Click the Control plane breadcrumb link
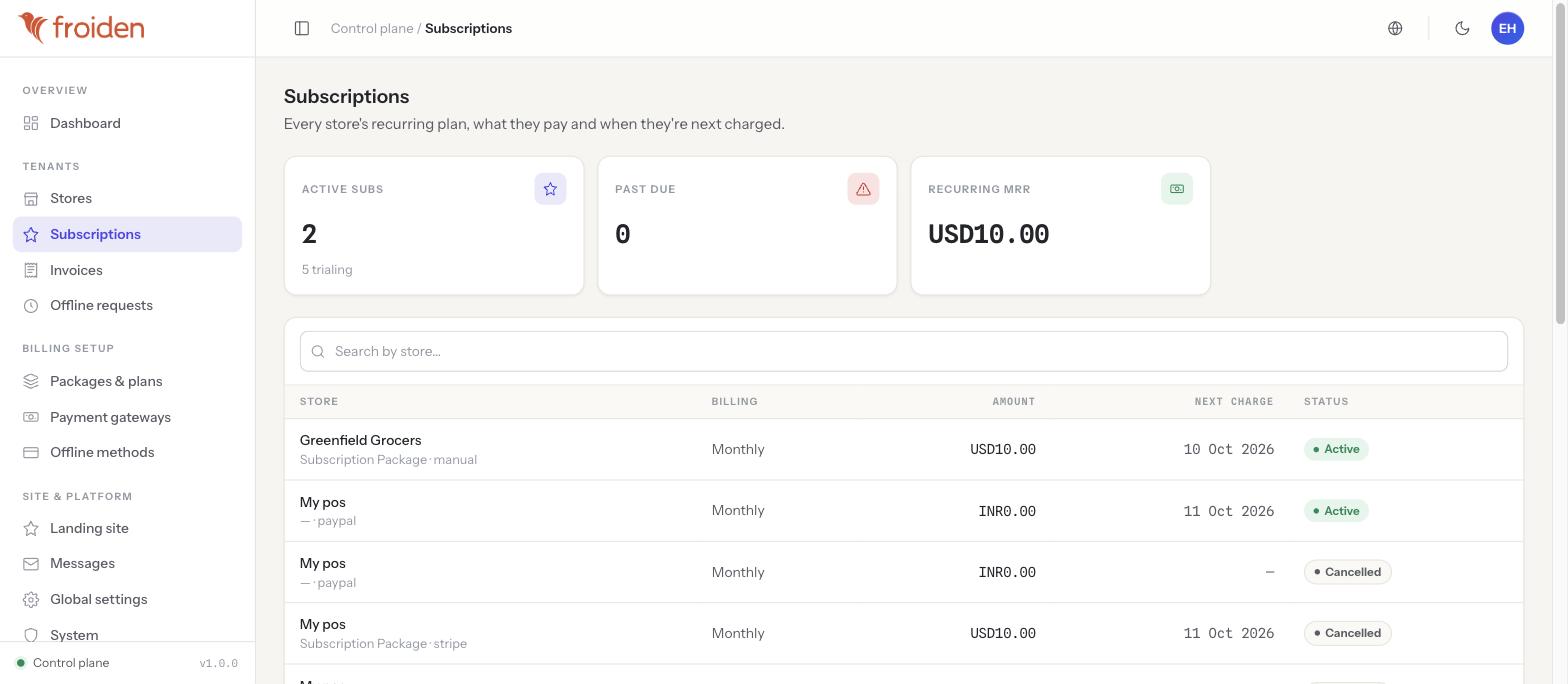1568x684 pixels. click(372, 28)
